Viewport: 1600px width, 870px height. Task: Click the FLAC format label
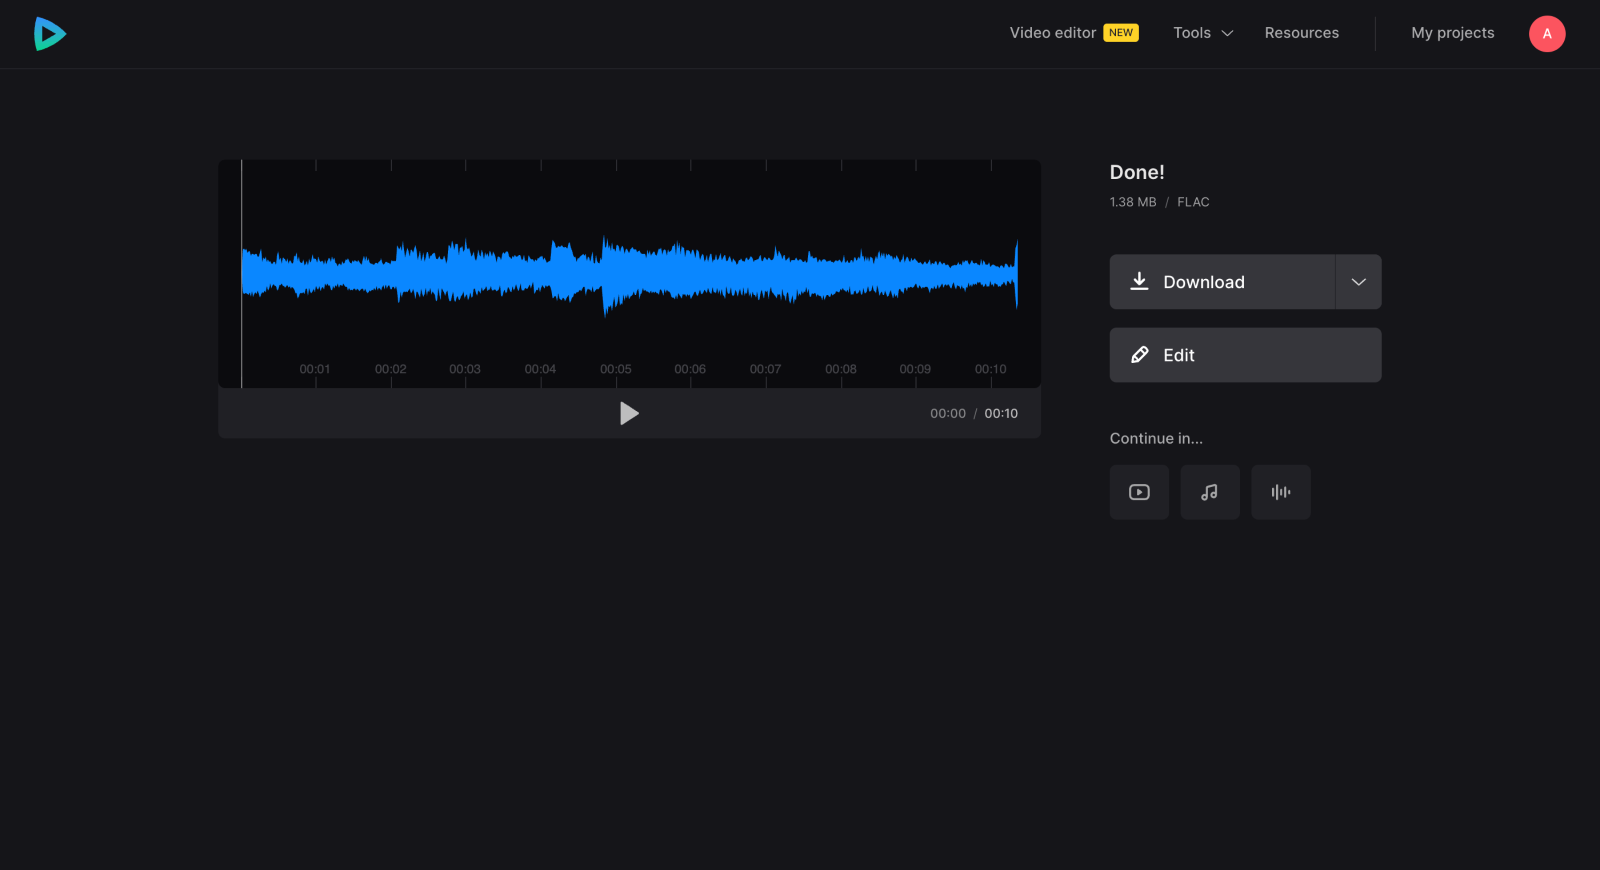pyautogui.click(x=1193, y=202)
